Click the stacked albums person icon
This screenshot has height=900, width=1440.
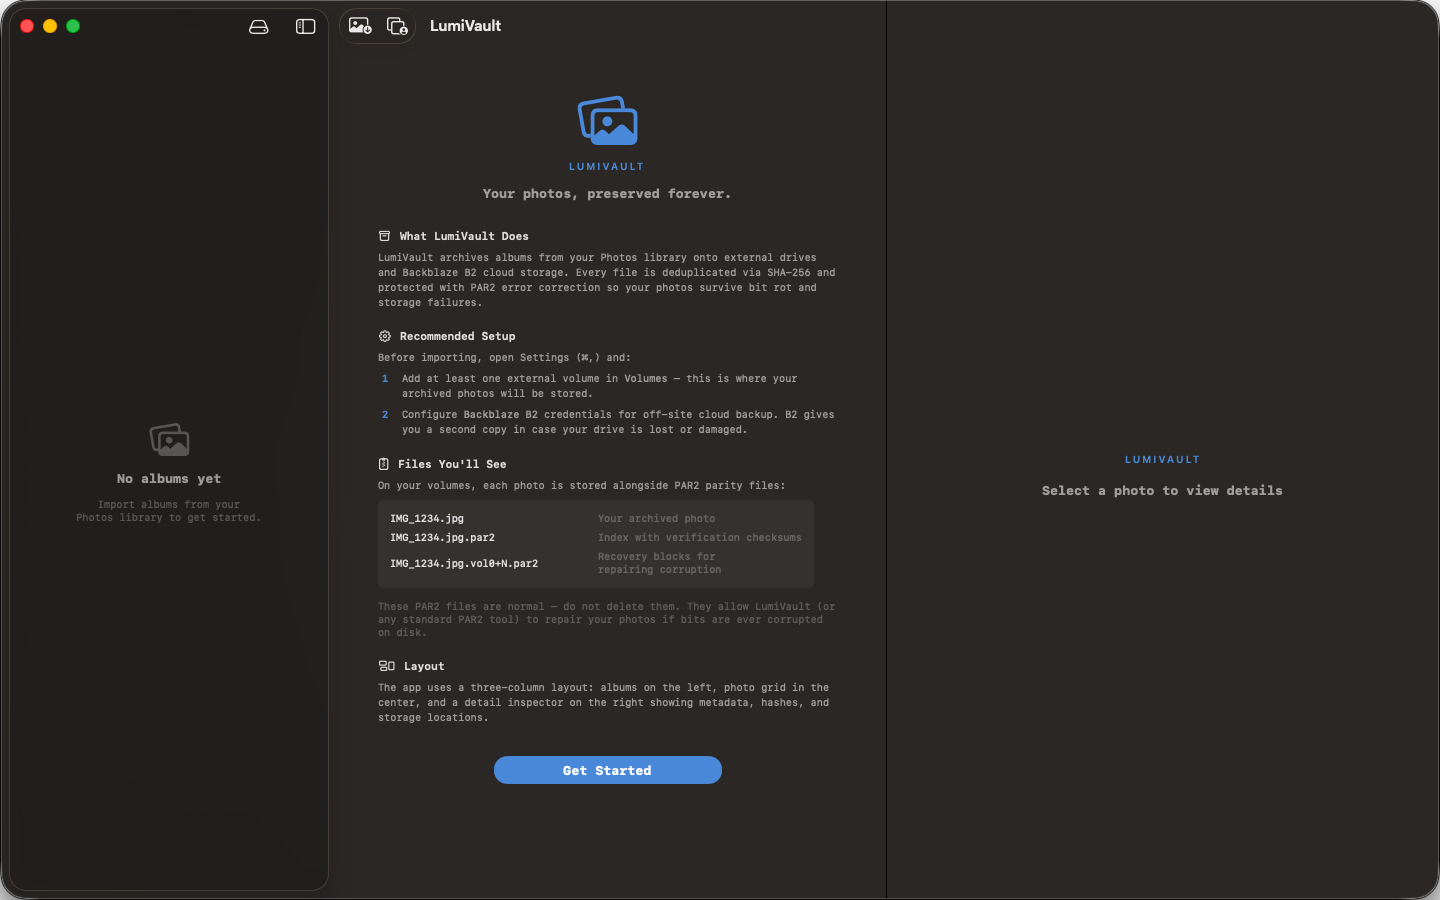point(397,26)
